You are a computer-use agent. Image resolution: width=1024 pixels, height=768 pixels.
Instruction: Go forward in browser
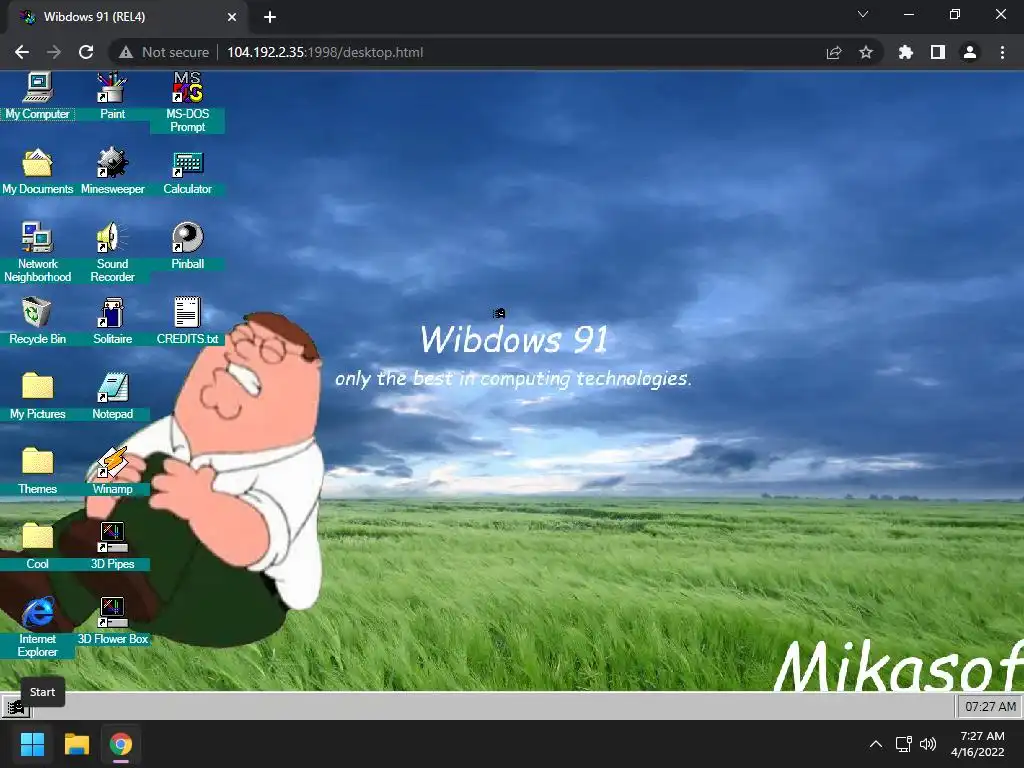54,52
